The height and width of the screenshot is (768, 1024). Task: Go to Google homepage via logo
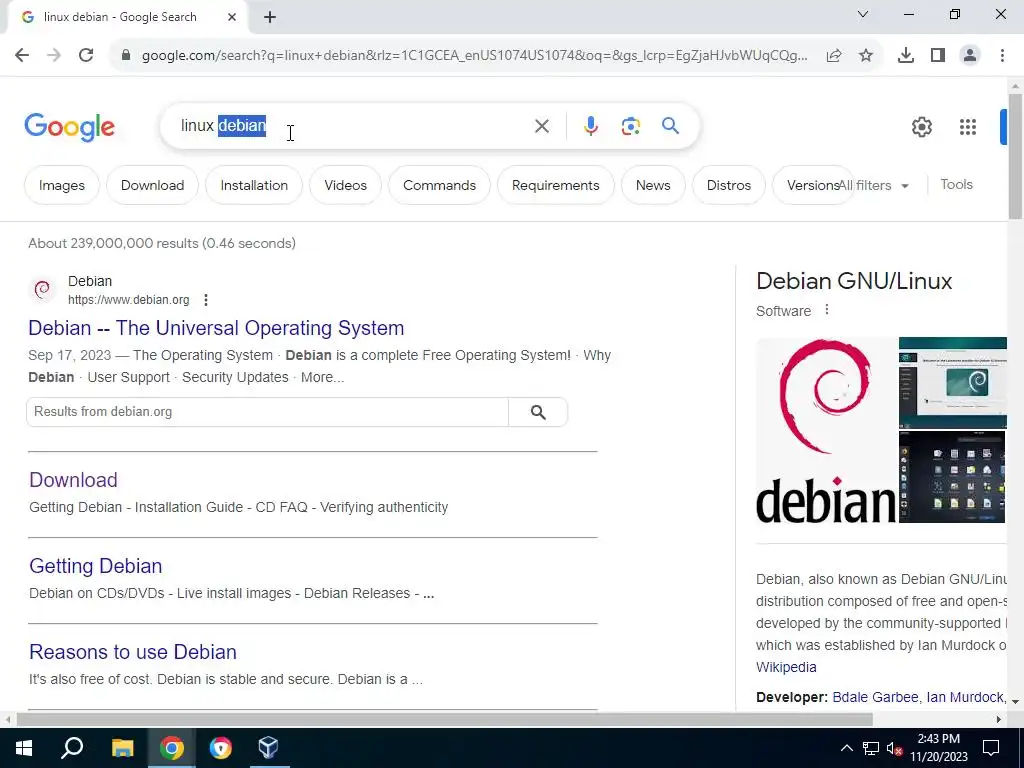tap(69, 127)
